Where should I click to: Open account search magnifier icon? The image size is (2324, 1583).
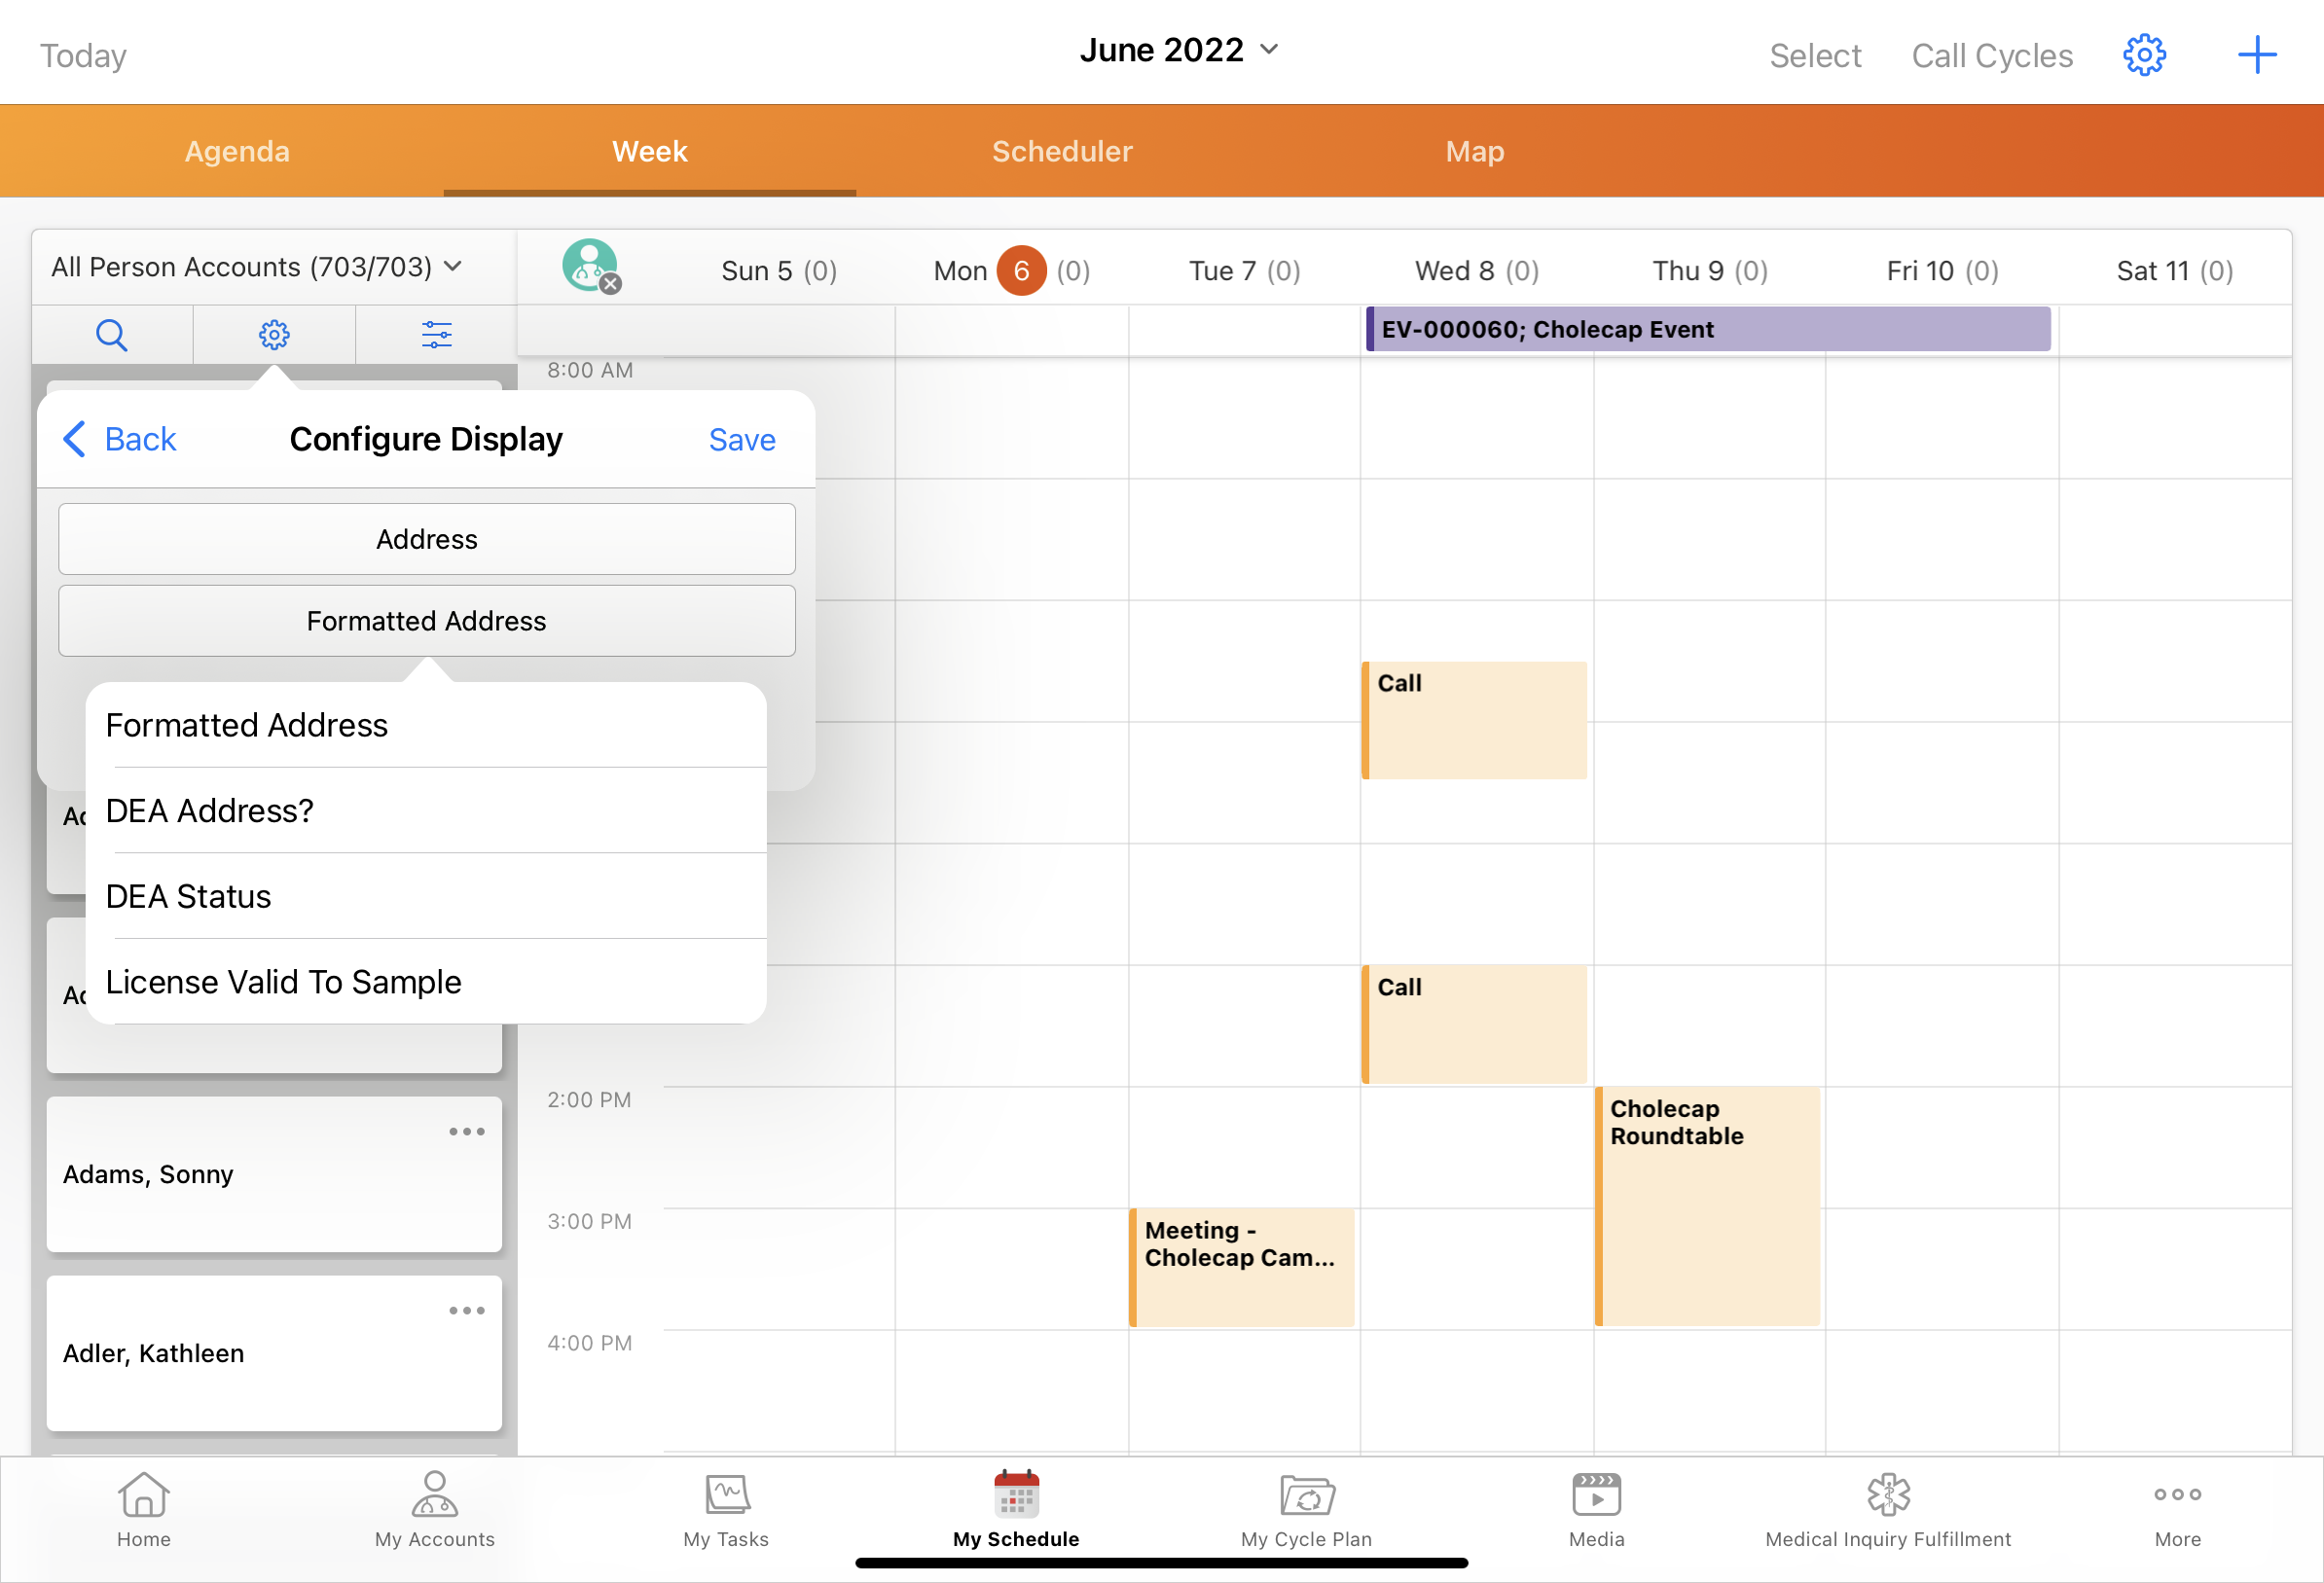pos(112,334)
